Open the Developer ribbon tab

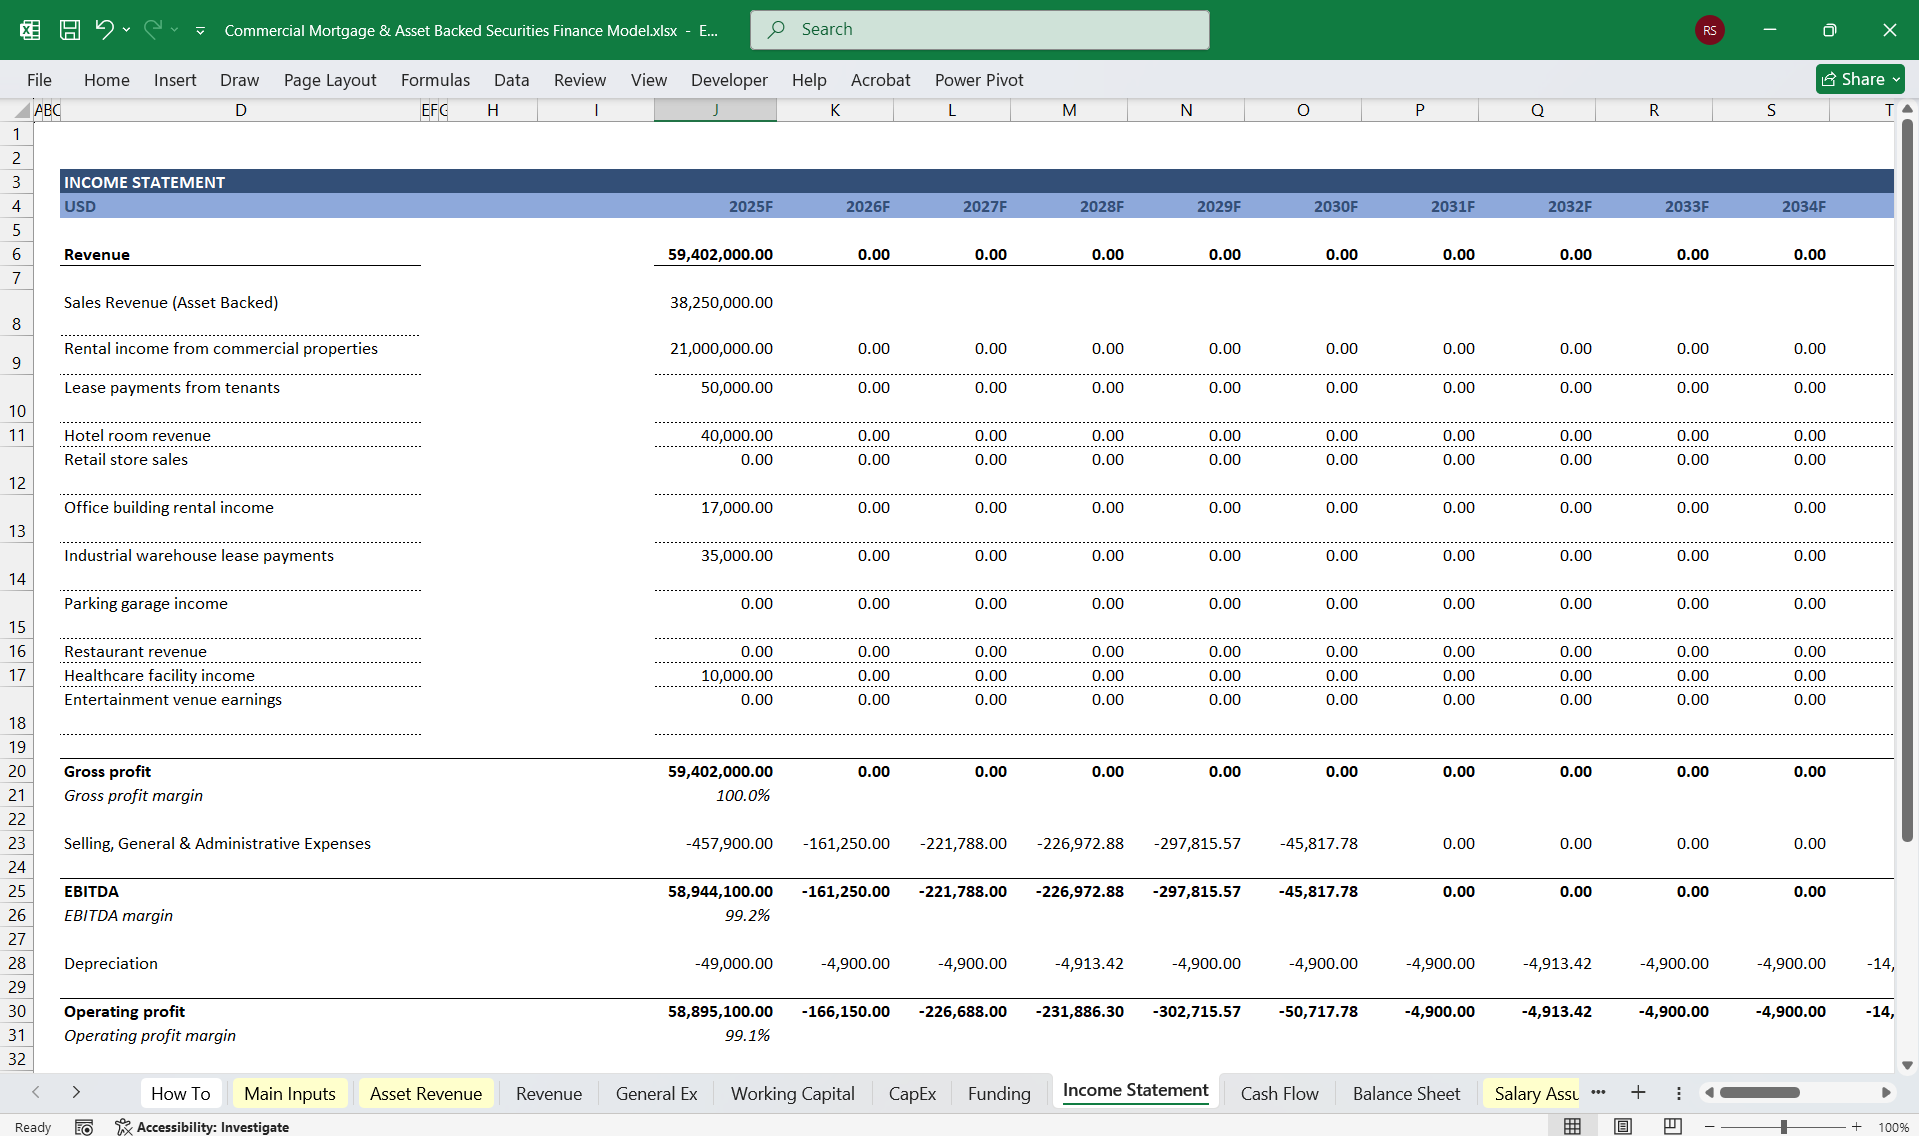[x=729, y=79]
